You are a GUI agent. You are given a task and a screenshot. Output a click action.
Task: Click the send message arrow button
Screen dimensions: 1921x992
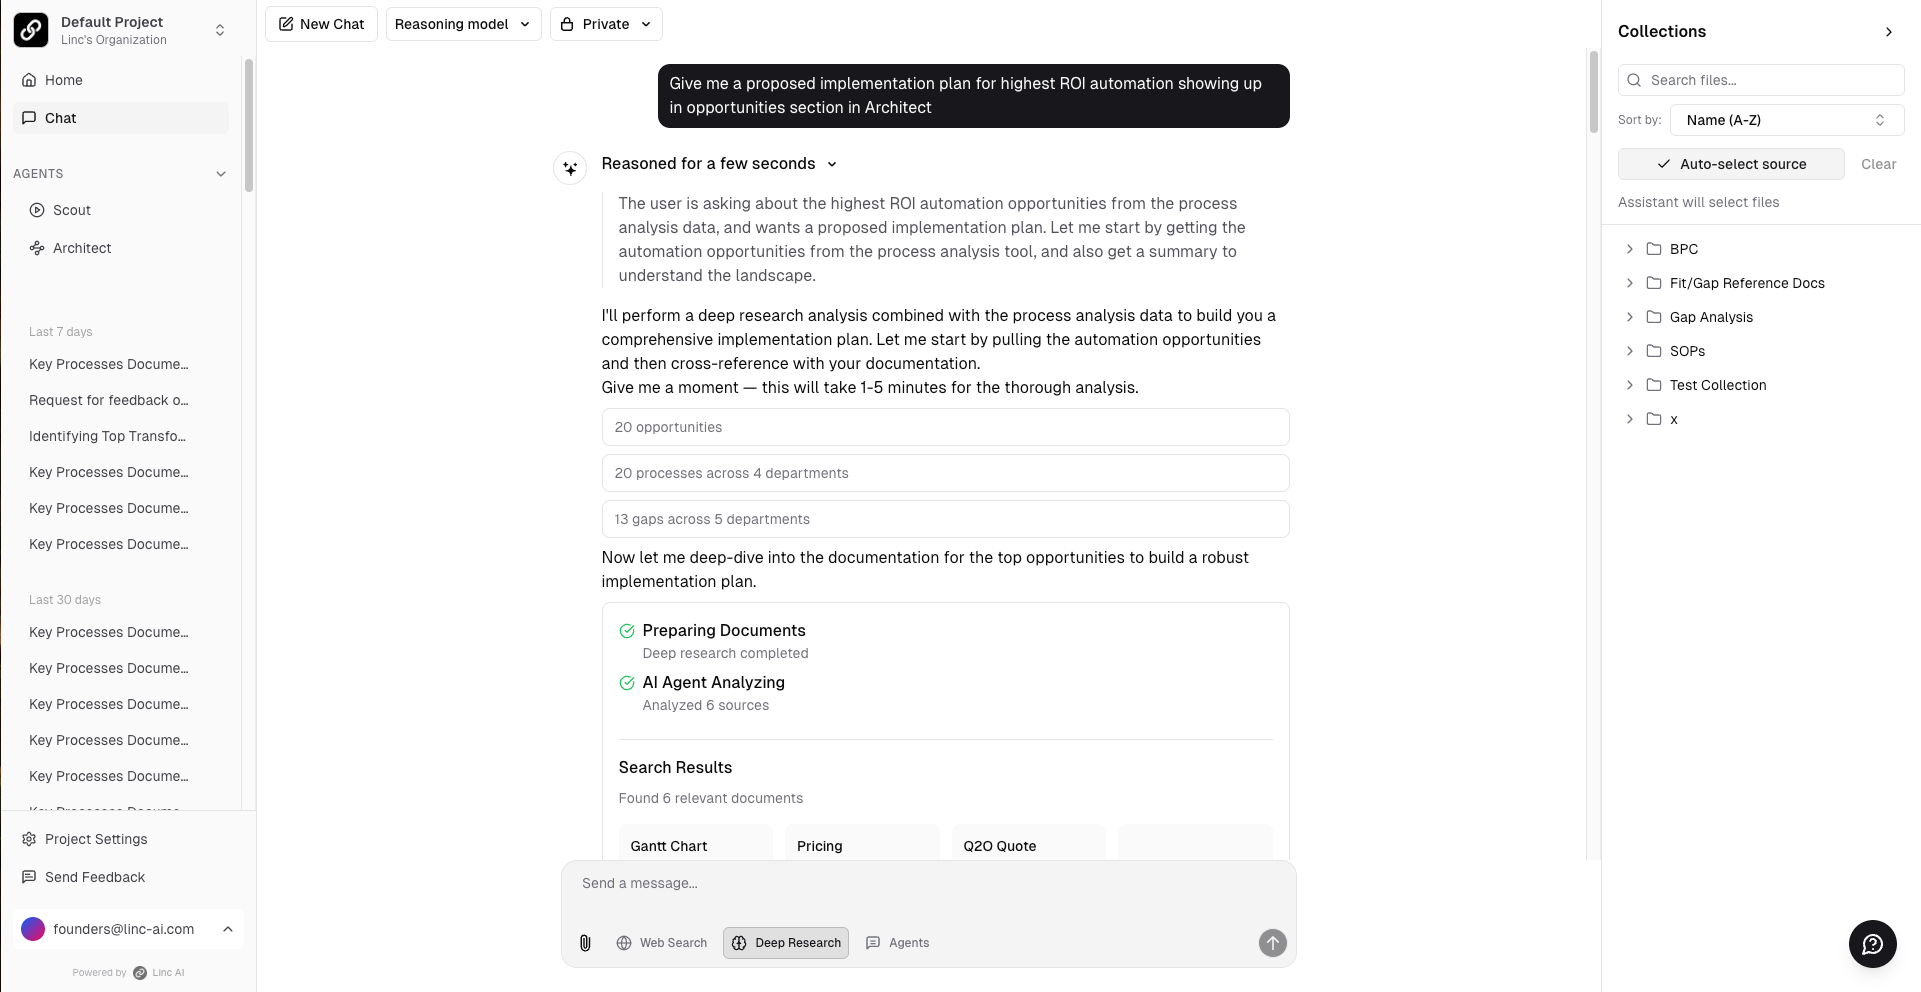pyautogui.click(x=1272, y=943)
